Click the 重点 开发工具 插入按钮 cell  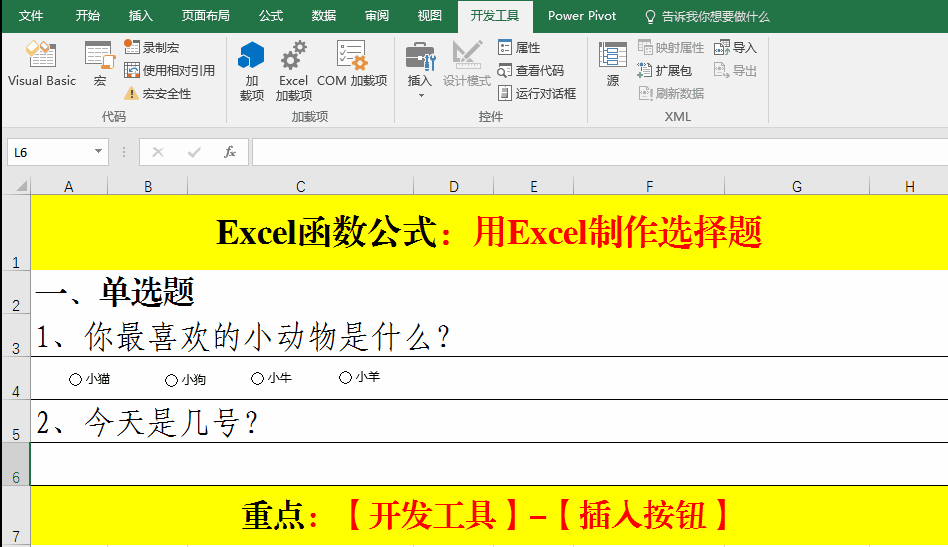click(489, 516)
